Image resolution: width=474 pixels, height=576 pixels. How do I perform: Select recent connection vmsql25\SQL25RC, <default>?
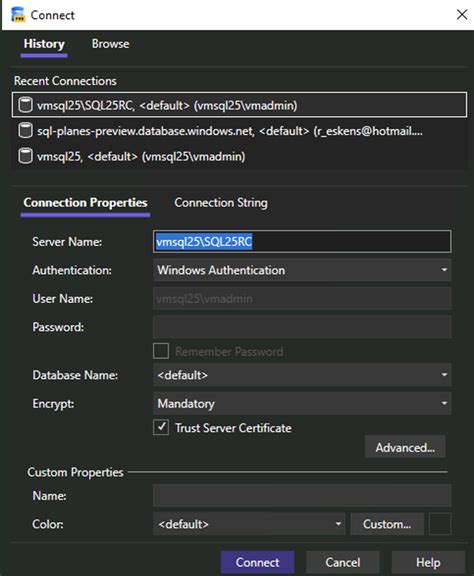pyautogui.click(x=240, y=105)
